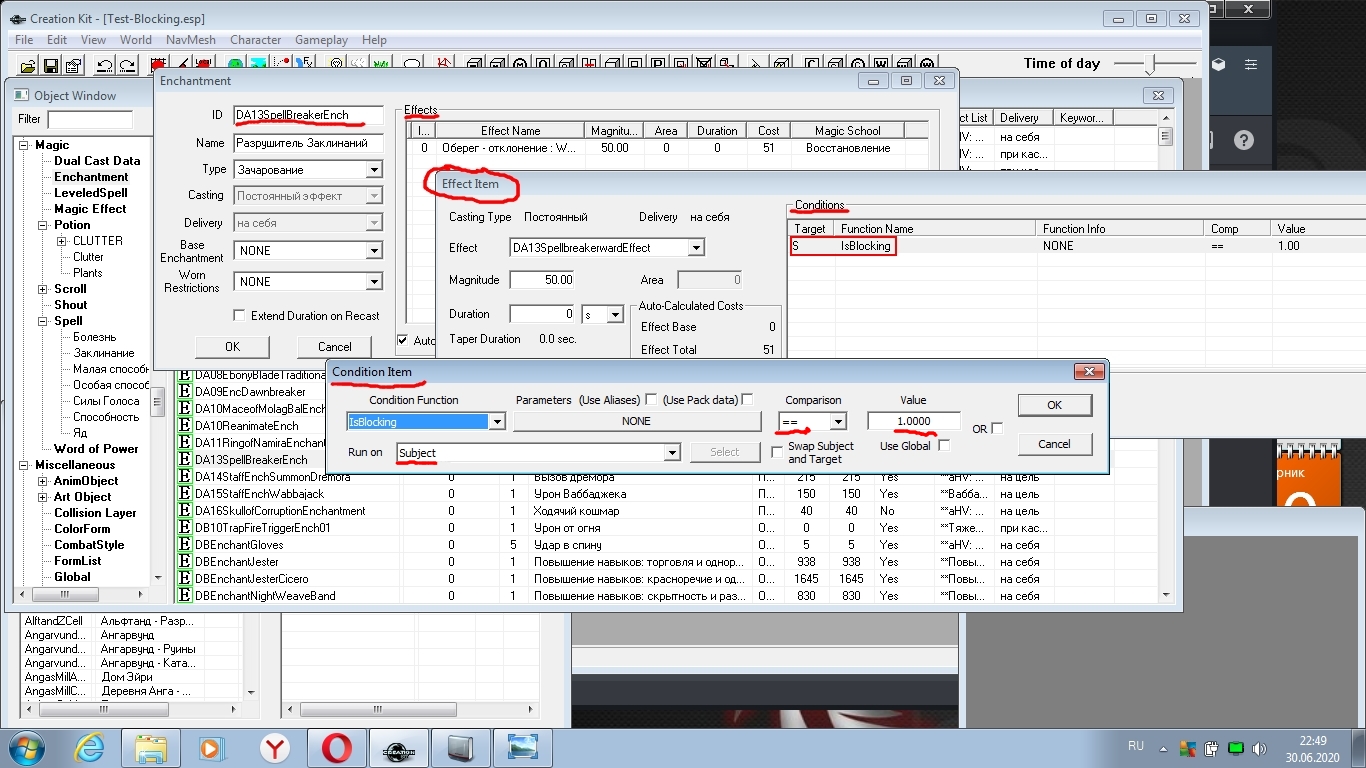Screen dimensions: 1366x768
Task: Click the Undo toolbar icon
Action: 104,66
